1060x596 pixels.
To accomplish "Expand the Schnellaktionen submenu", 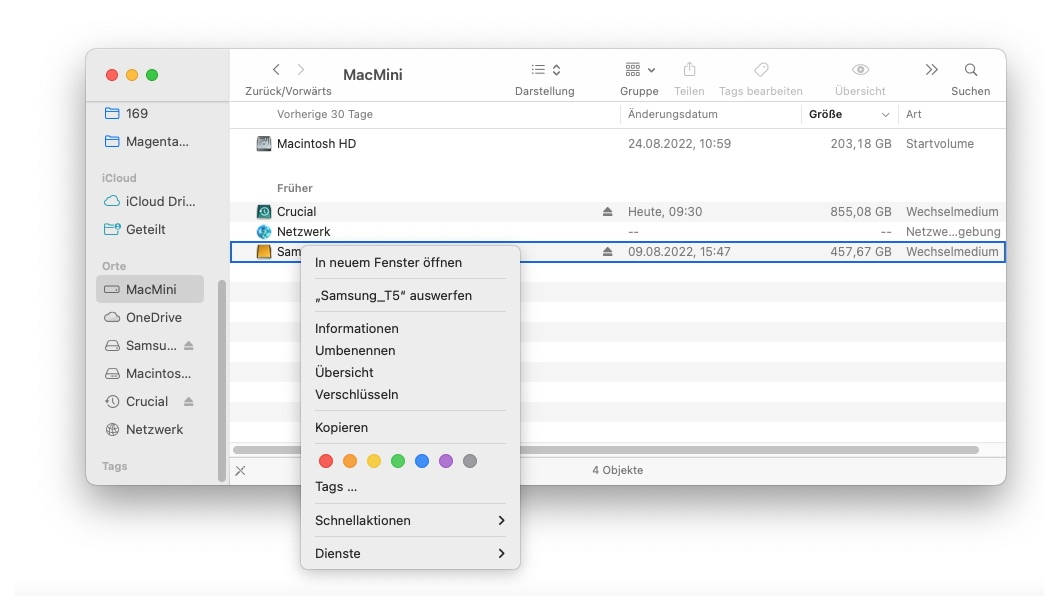I will tap(410, 520).
